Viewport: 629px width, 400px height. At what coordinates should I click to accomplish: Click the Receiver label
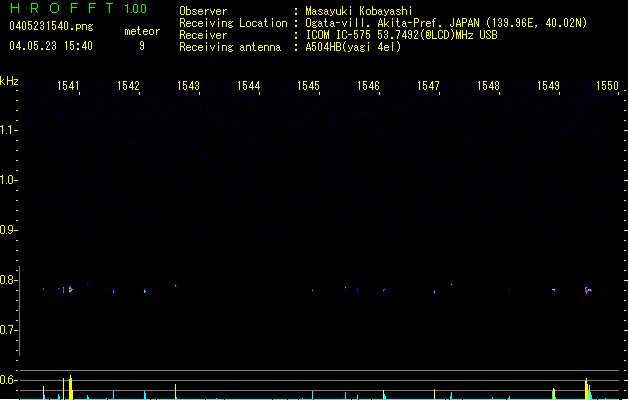(203, 35)
